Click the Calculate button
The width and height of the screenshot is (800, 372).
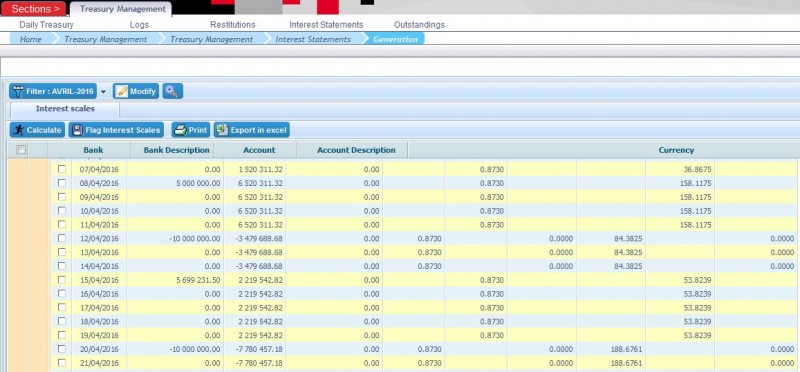tap(37, 130)
